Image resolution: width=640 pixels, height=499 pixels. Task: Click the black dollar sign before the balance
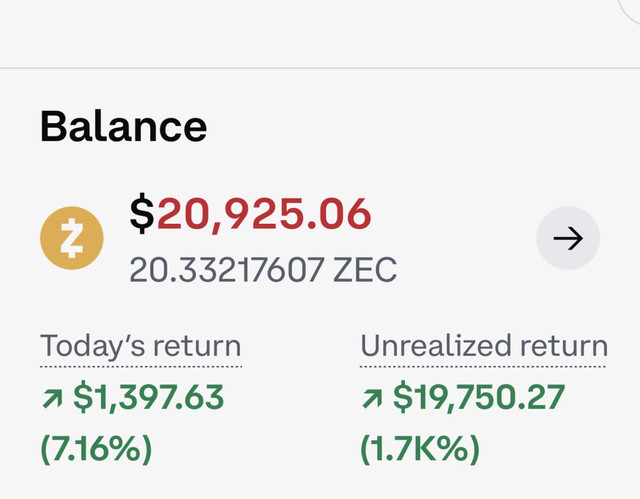142,213
